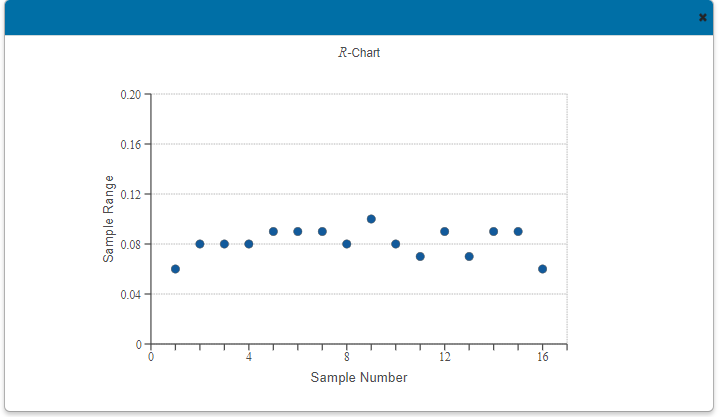Select the data point for sample 15
The image size is (720, 417).
518,231
